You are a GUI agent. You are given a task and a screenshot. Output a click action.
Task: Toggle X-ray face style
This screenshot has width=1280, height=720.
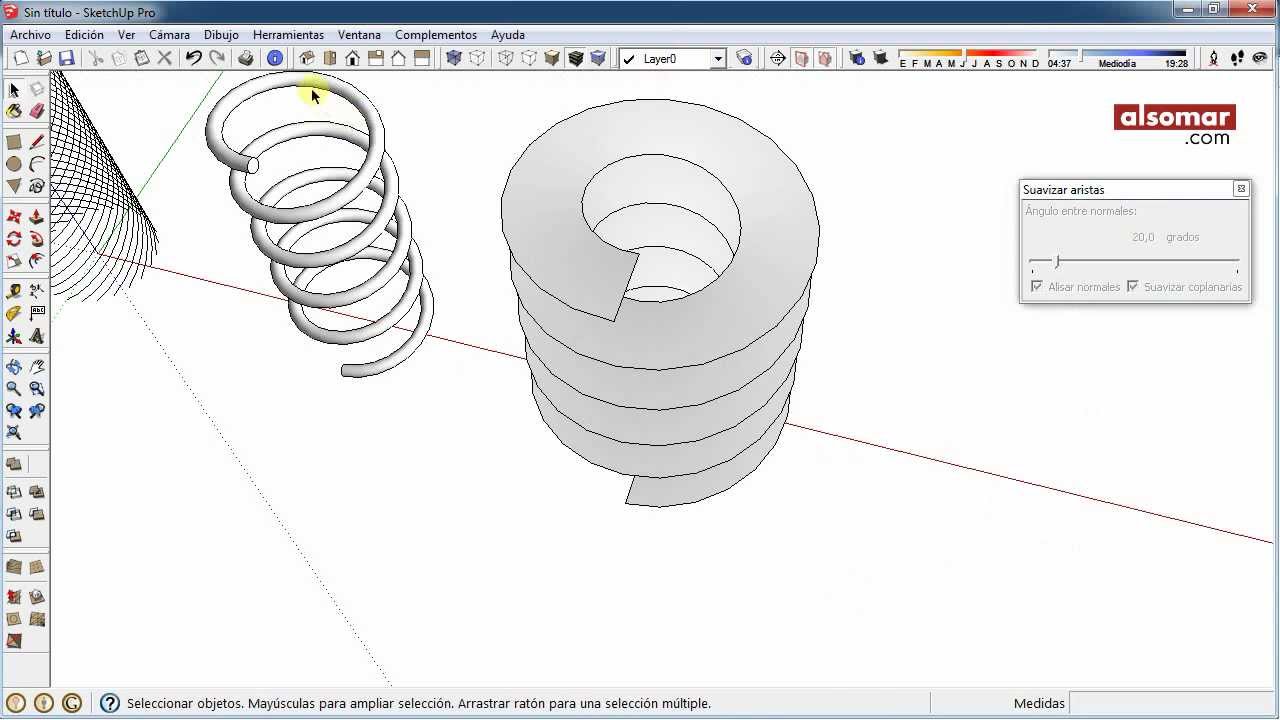tap(453, 59)
